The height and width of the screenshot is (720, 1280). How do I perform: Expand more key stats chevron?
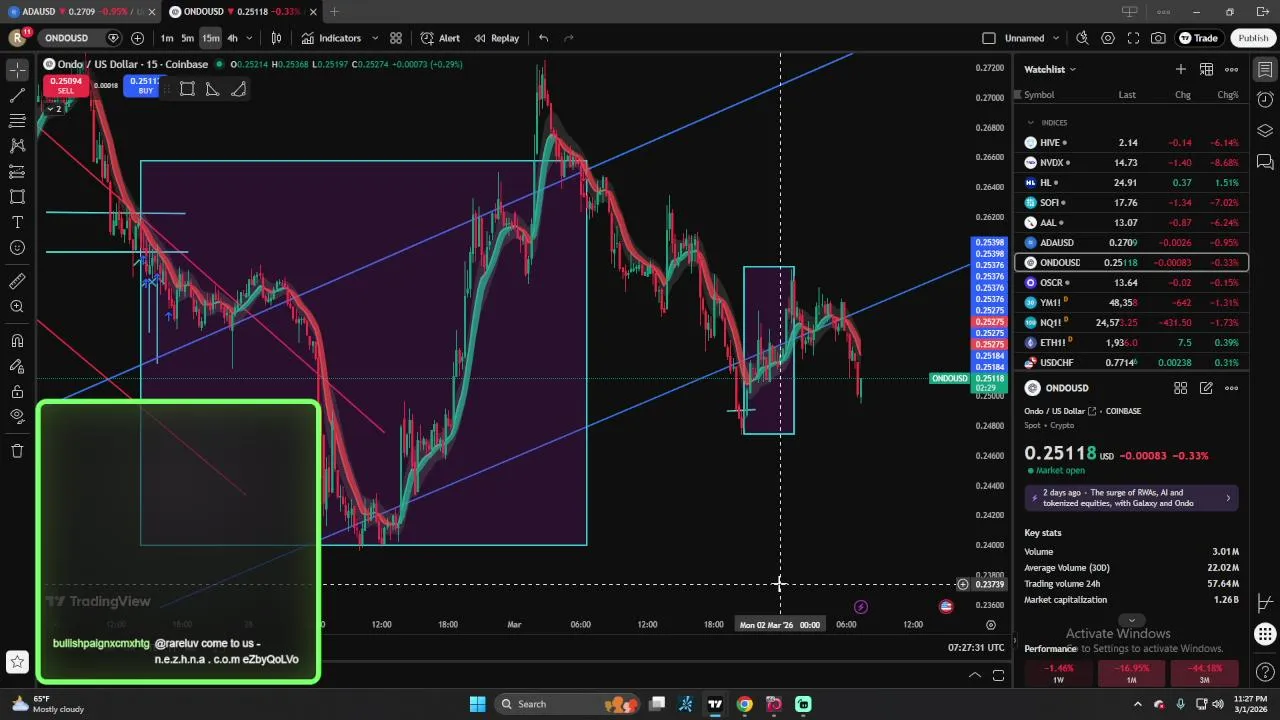(x=1131, y=620)
